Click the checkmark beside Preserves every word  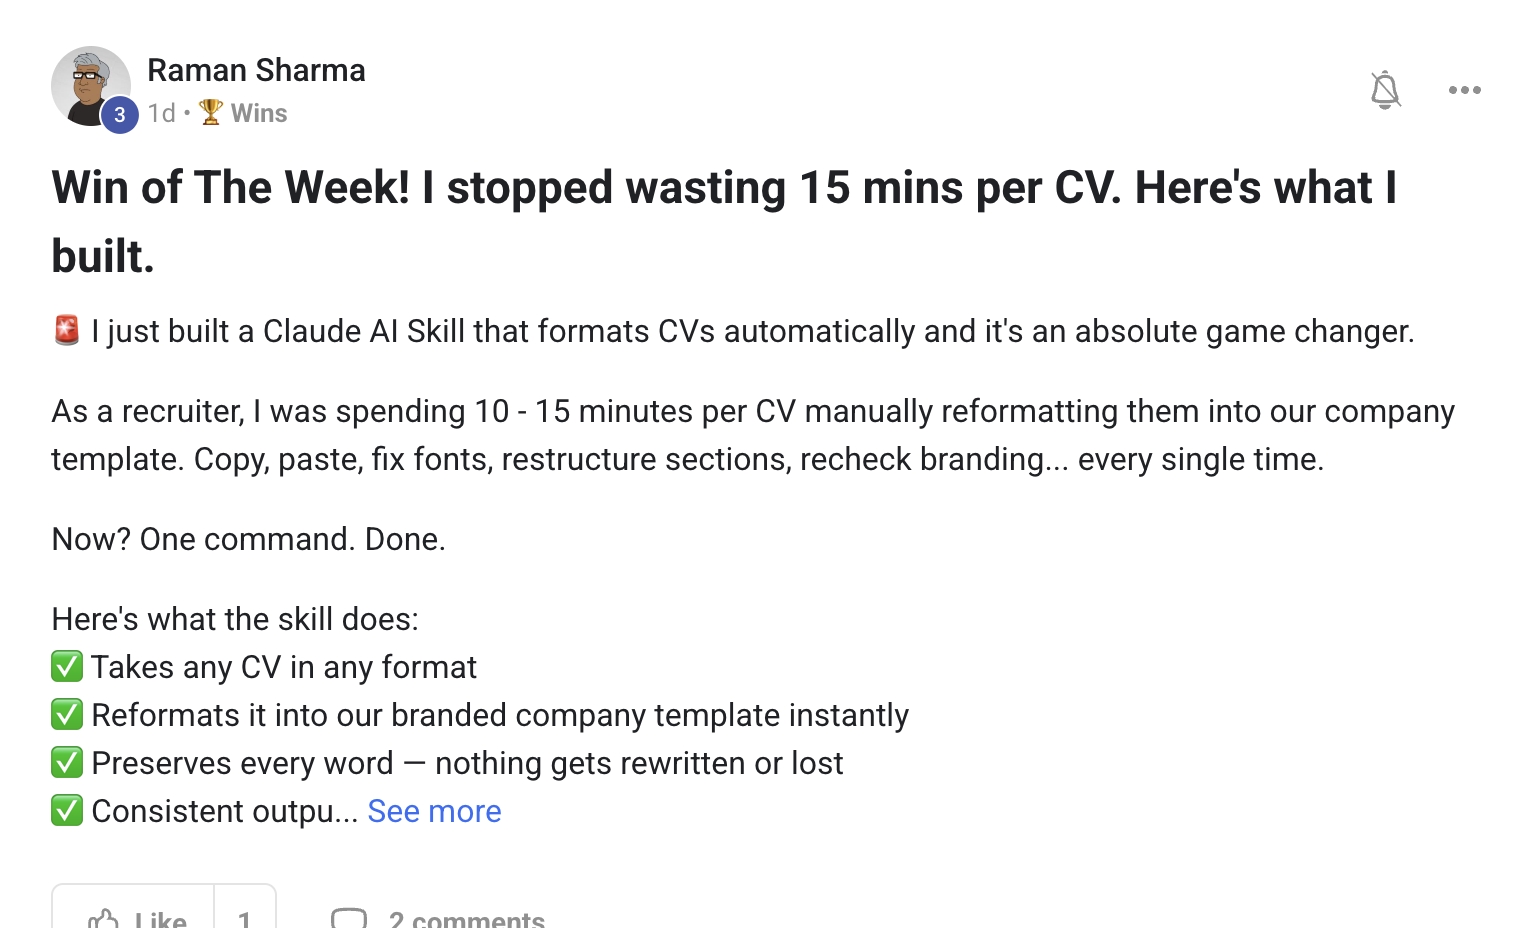click(67, 762)
